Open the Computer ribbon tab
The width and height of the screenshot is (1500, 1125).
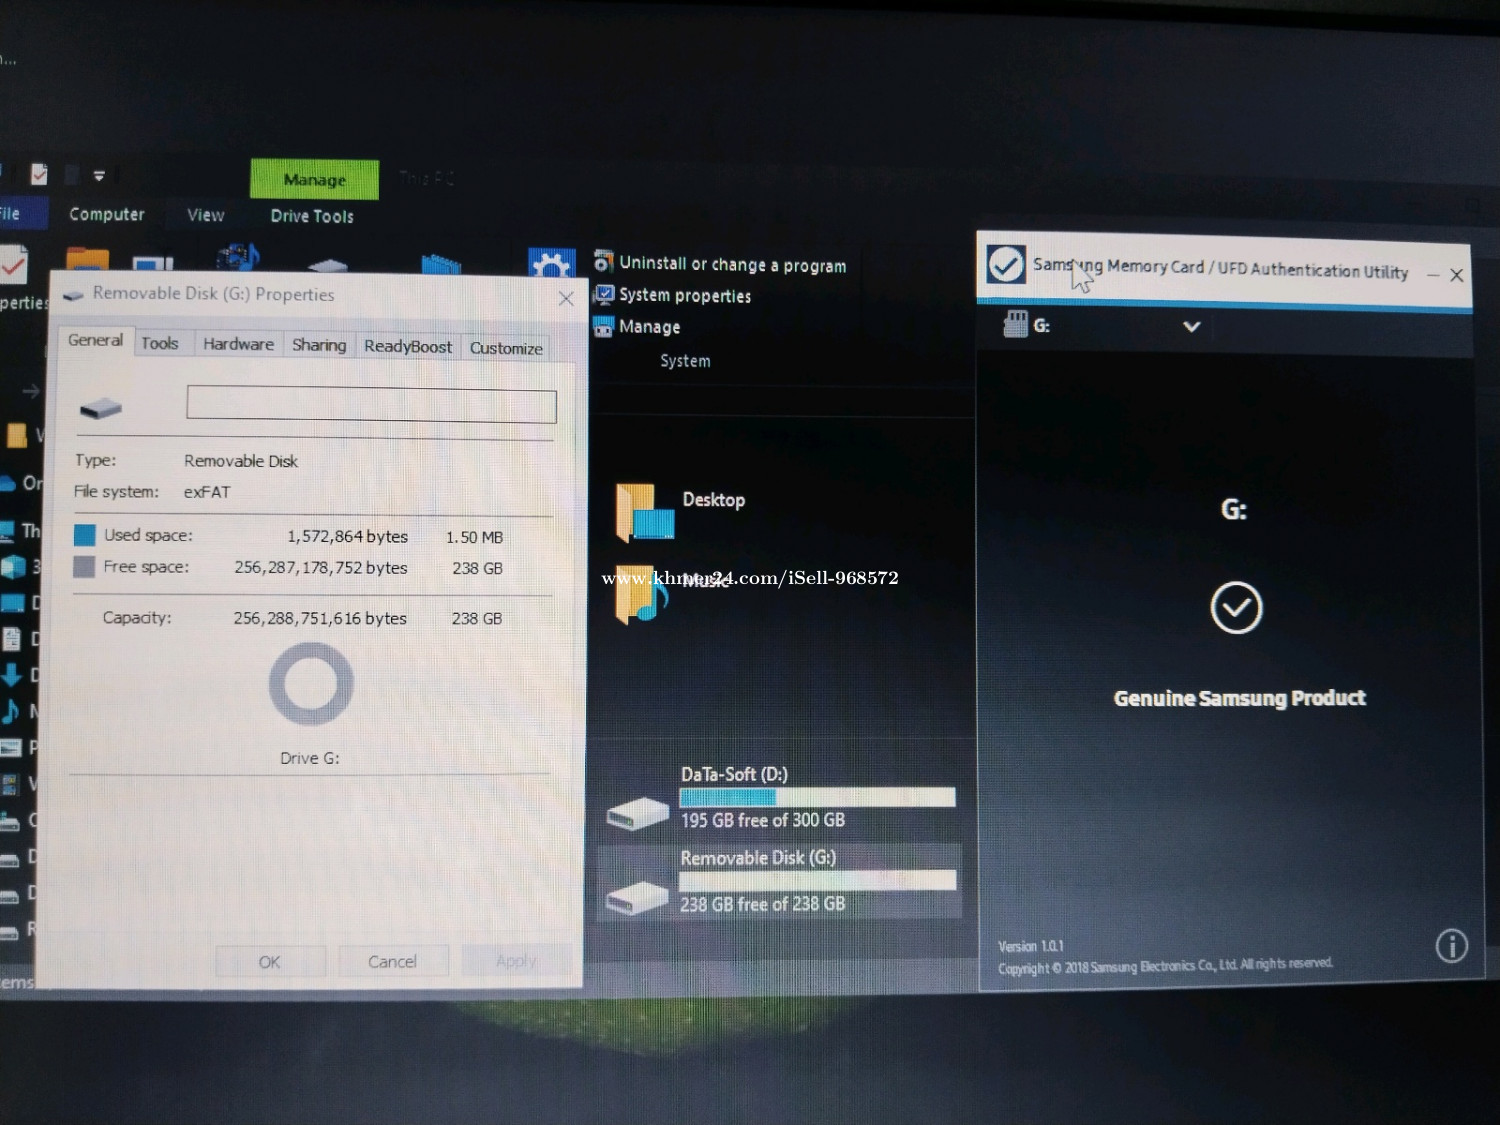coord(107,214)
